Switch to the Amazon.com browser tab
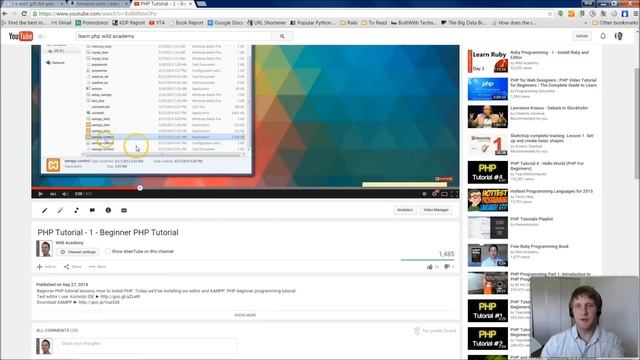The image size is (640, 360). pyautogui.click(x=100, y=4)
